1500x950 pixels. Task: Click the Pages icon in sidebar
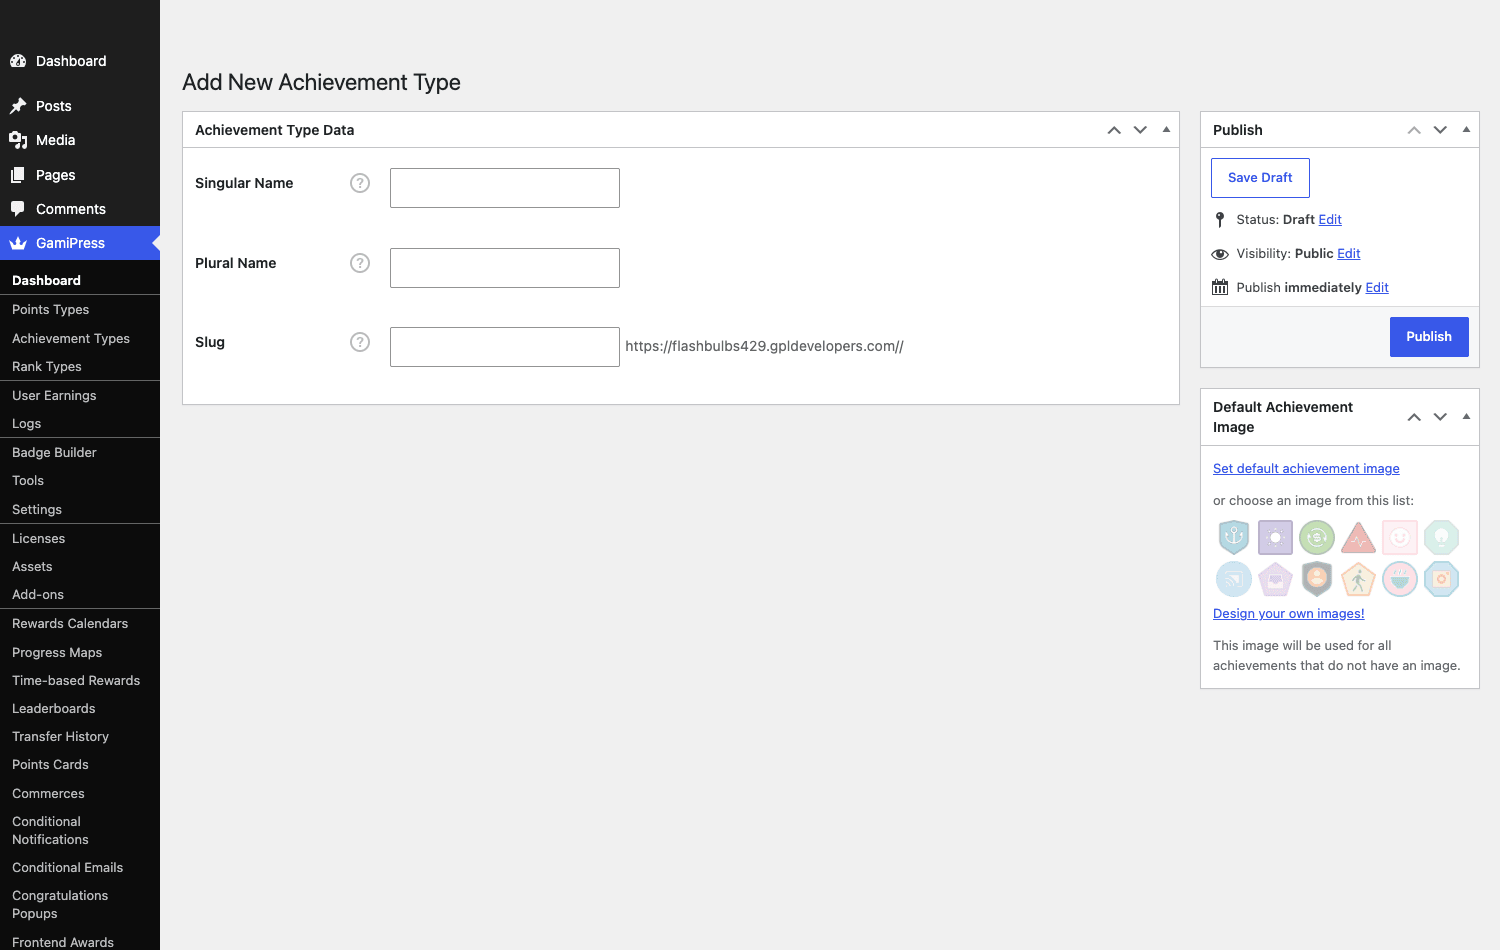[x=18, y=175]
